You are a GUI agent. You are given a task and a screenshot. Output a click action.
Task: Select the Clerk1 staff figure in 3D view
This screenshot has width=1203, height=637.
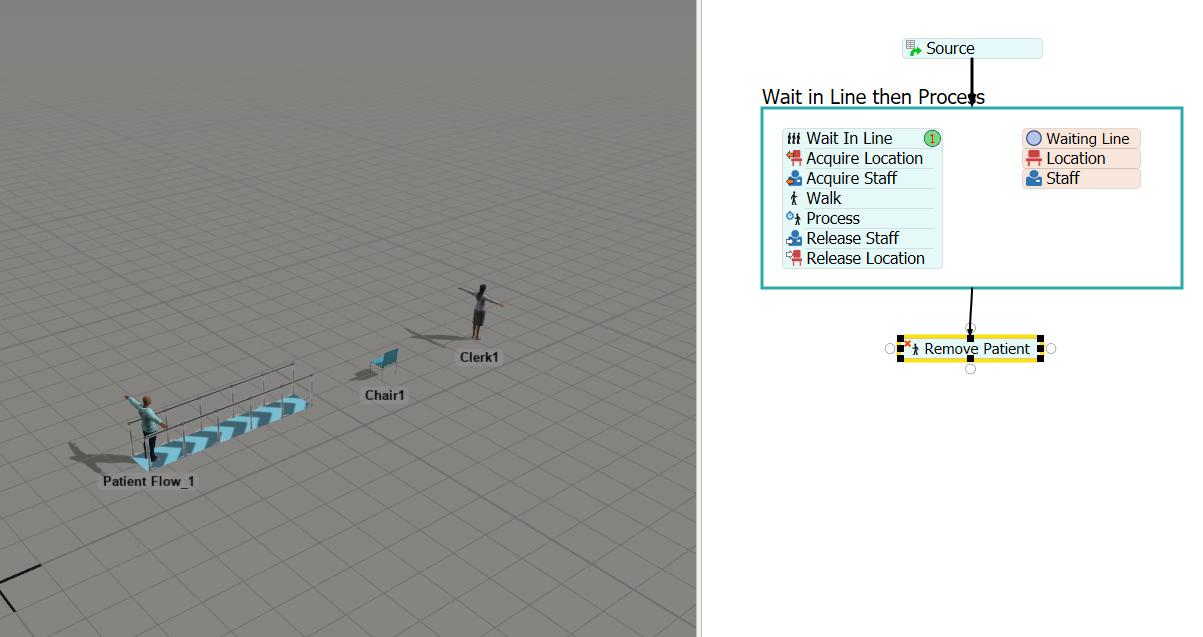480,312
